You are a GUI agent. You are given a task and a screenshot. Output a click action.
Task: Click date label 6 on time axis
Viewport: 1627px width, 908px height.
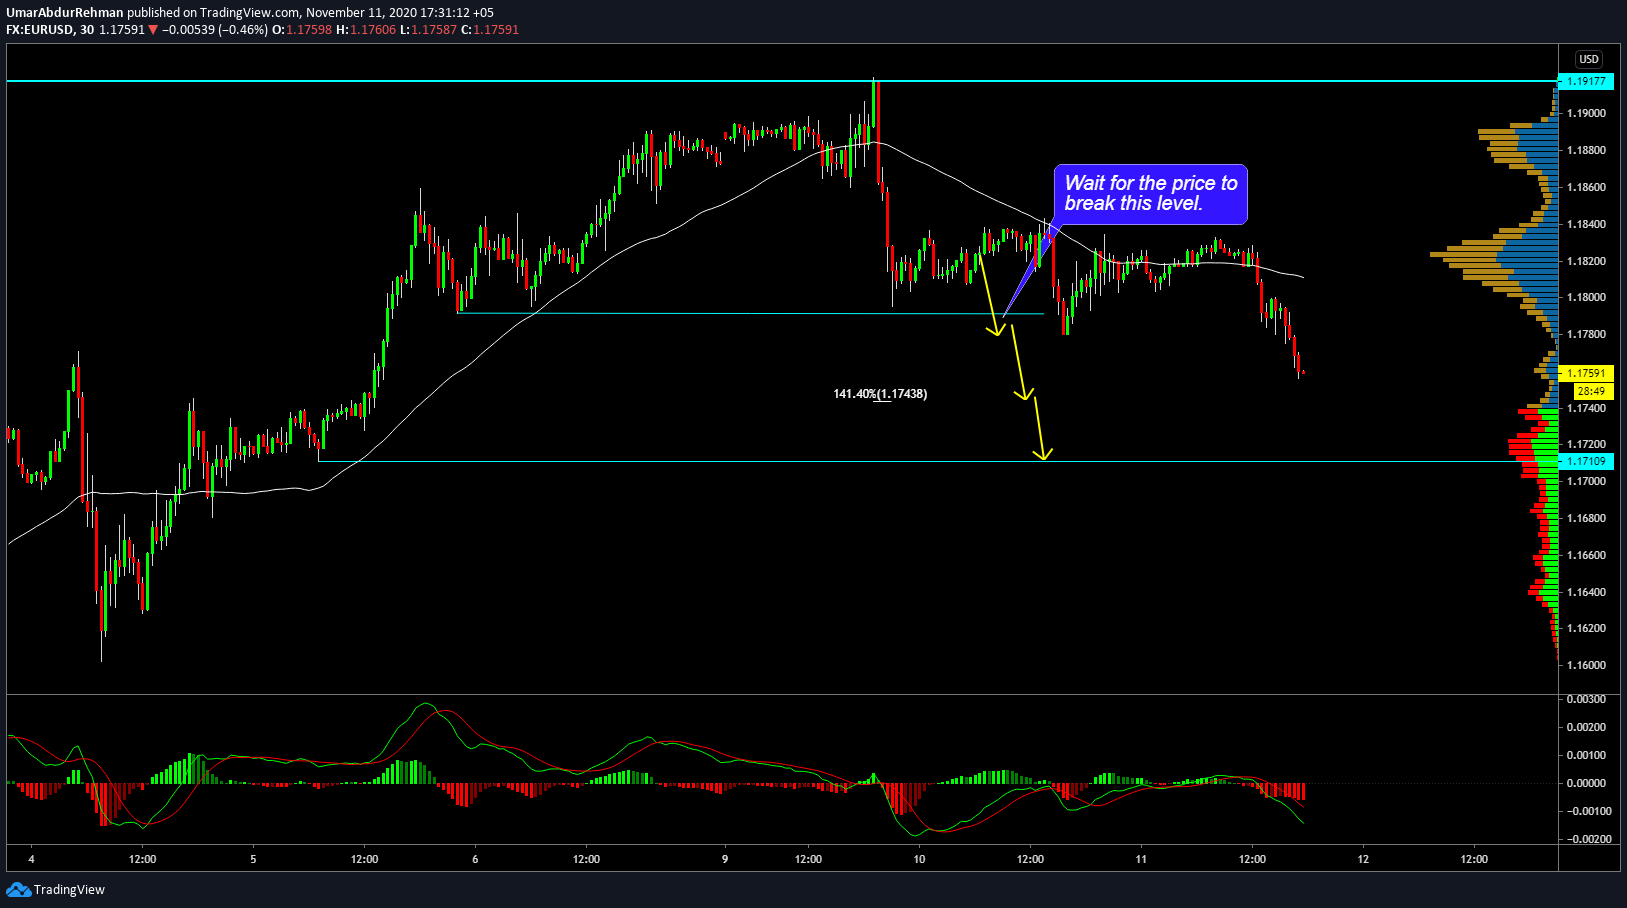(476, 859)
